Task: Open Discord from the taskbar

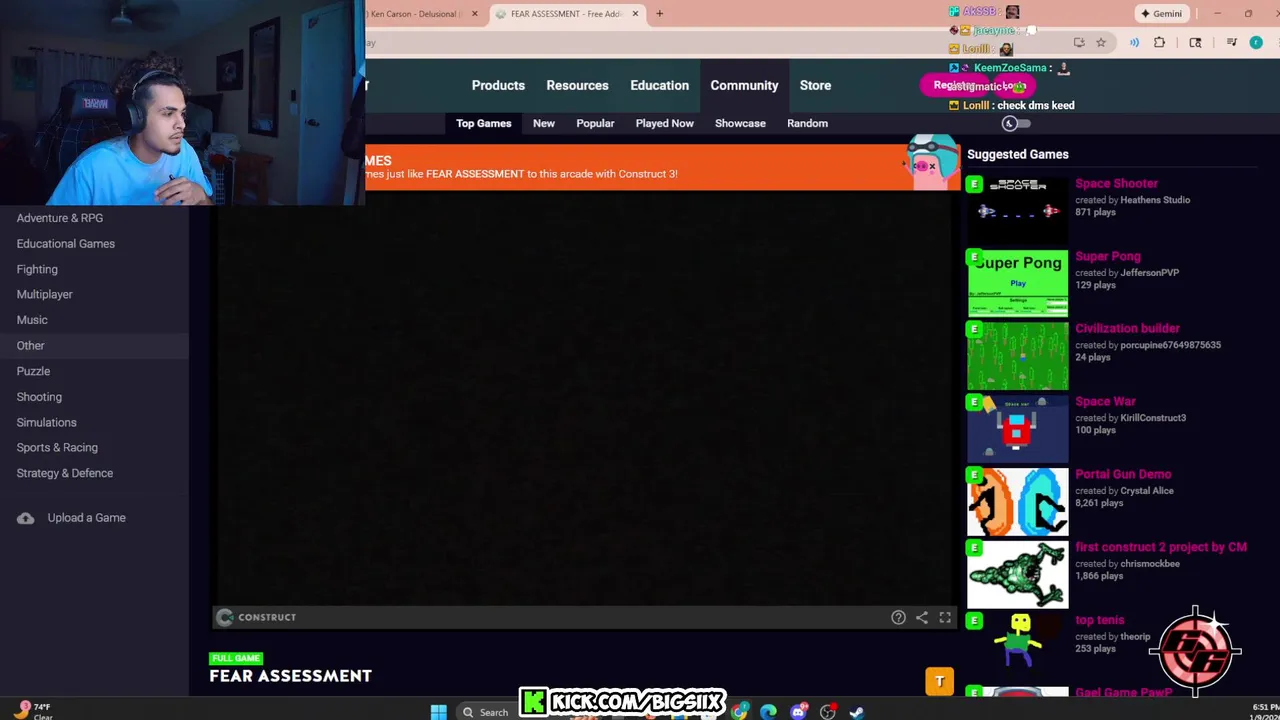Action: tap(798, 712)
